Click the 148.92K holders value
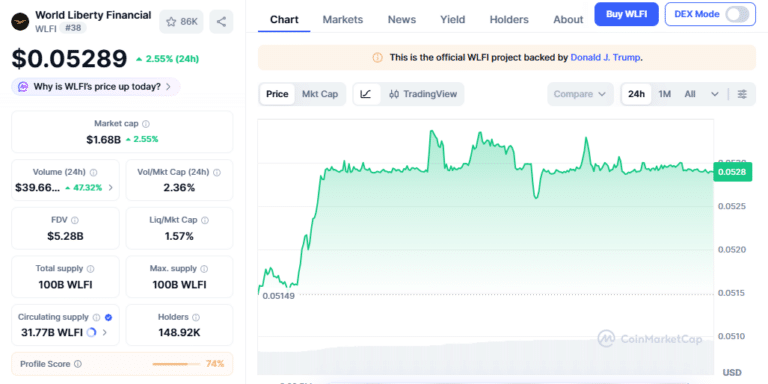Image resolution: width=768 pixels, height=384 pixels. [179, 333]
